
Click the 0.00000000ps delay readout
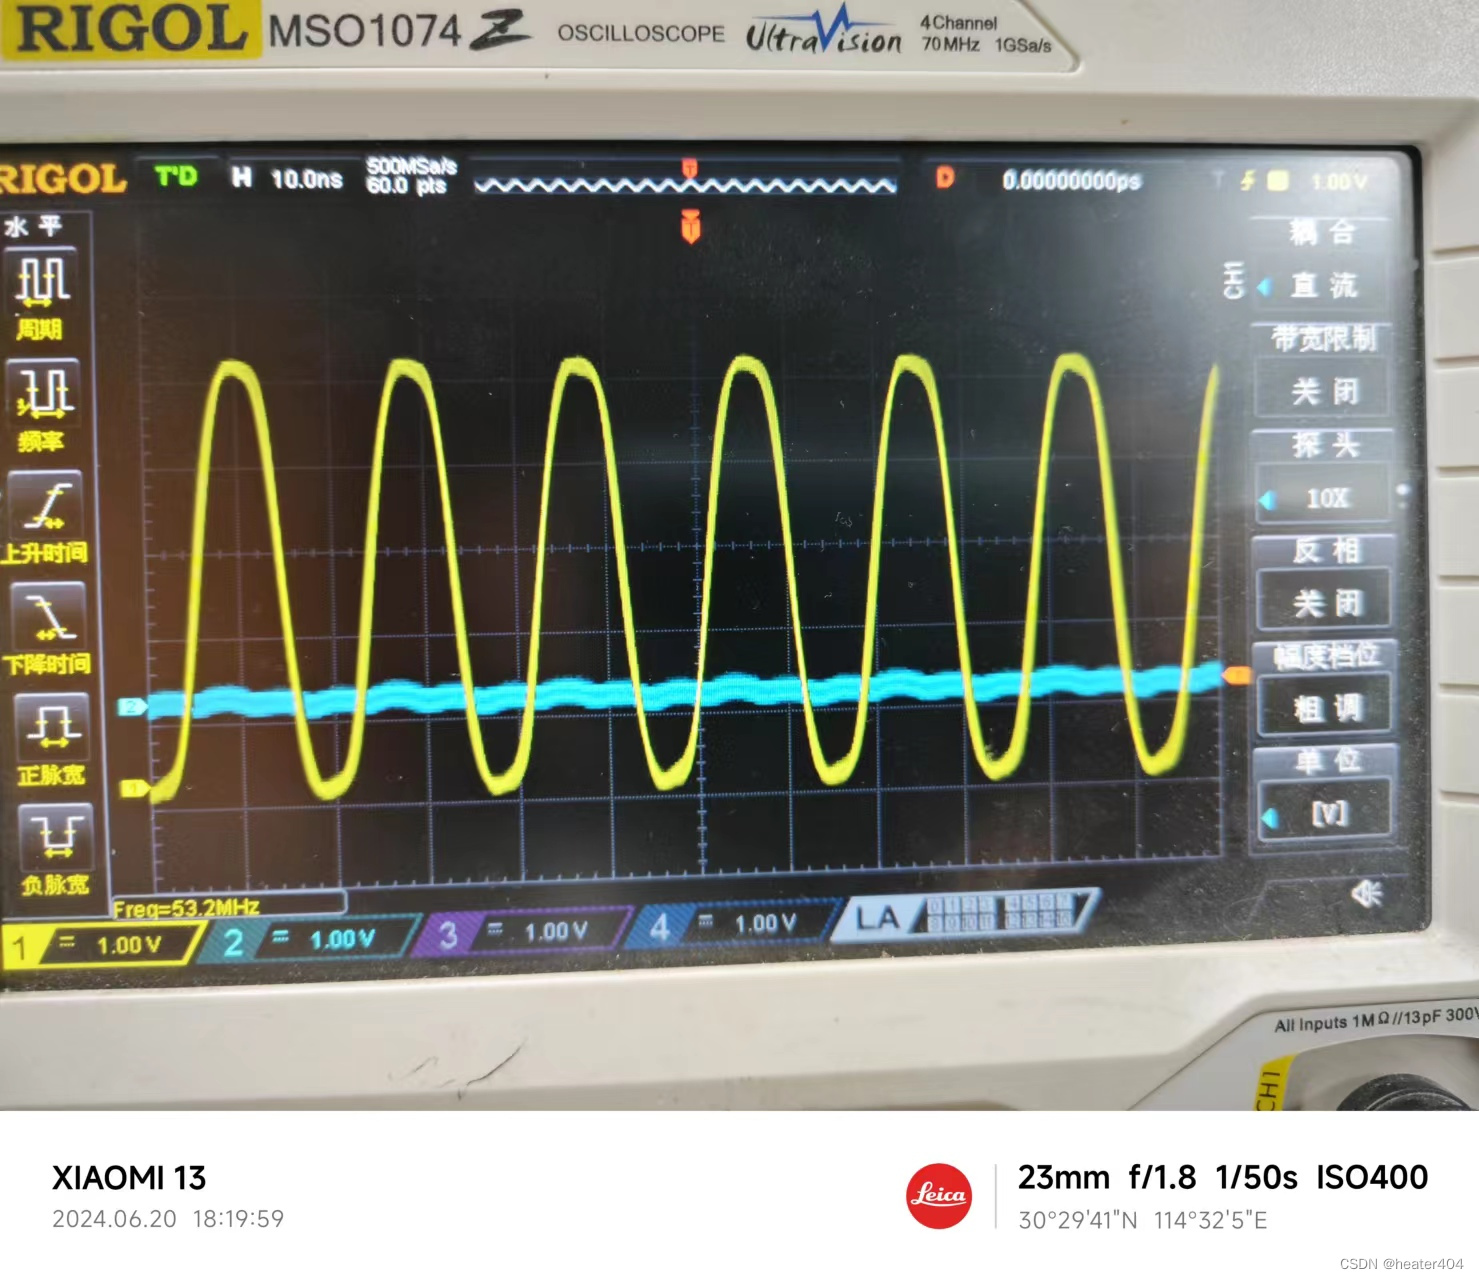click(1072, 180)
